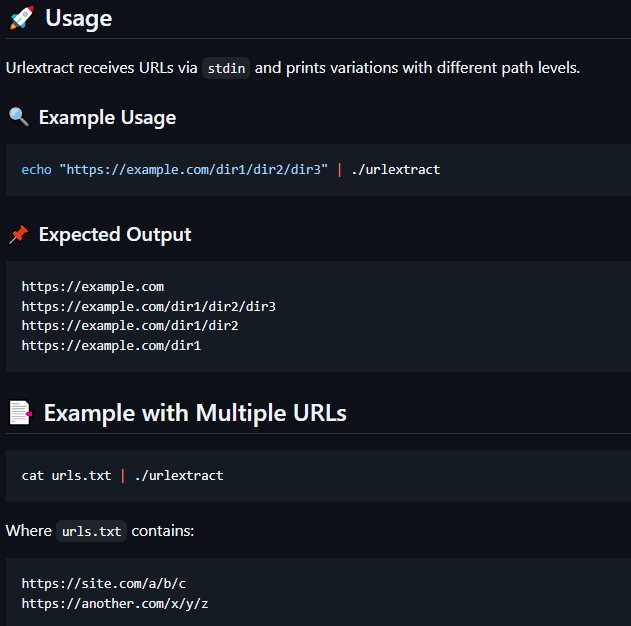The height and width of the screenshot is (626, 631).
Task: Click the word 'Where' before urls.txt
Action: click(29, 531)
